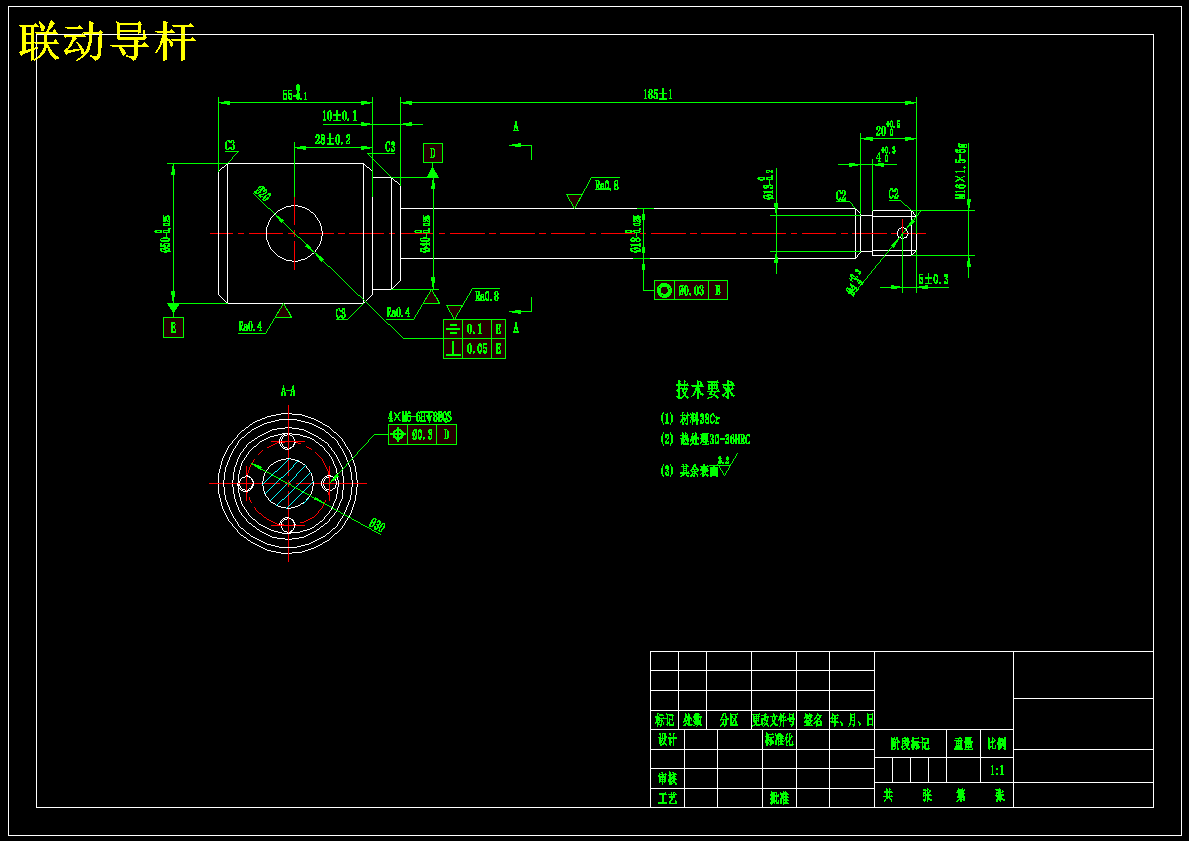The width and height of the screenshot is (1189, 841).
Task: Click the section title 'A-A'
Action: tap(288, 391)
